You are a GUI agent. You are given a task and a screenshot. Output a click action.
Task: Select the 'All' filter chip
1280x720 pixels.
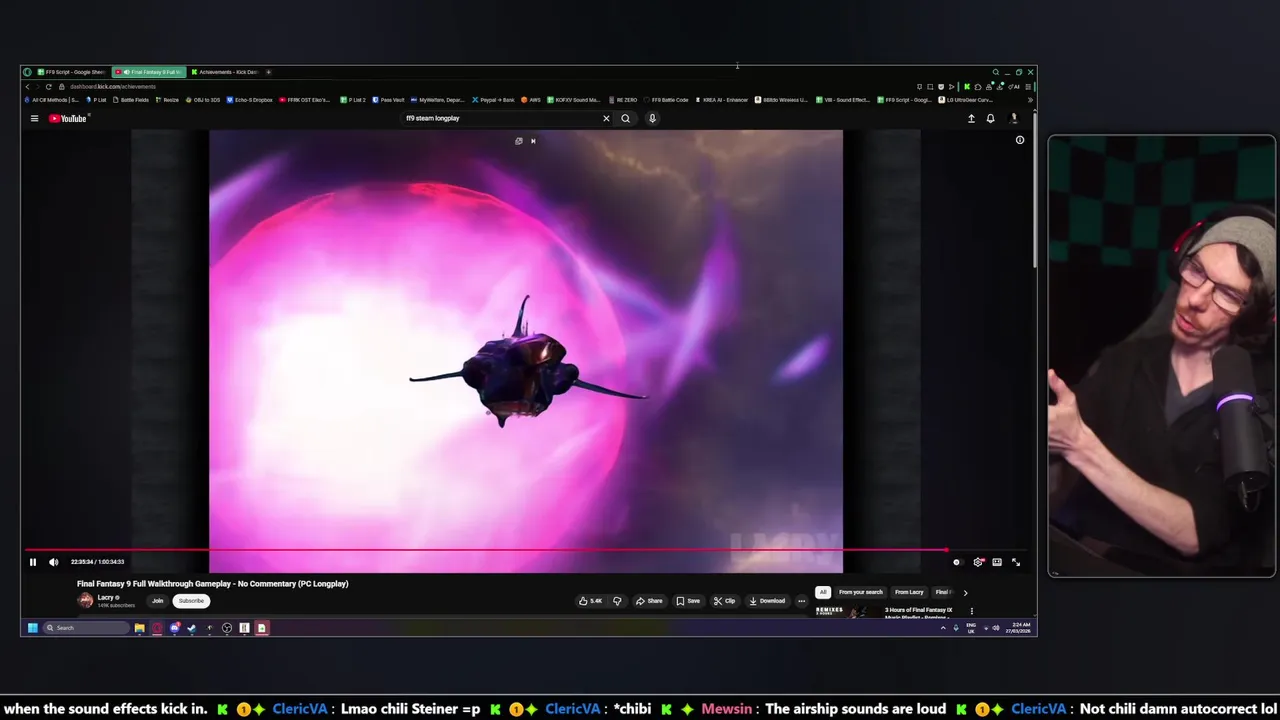(x=823, y=592)
